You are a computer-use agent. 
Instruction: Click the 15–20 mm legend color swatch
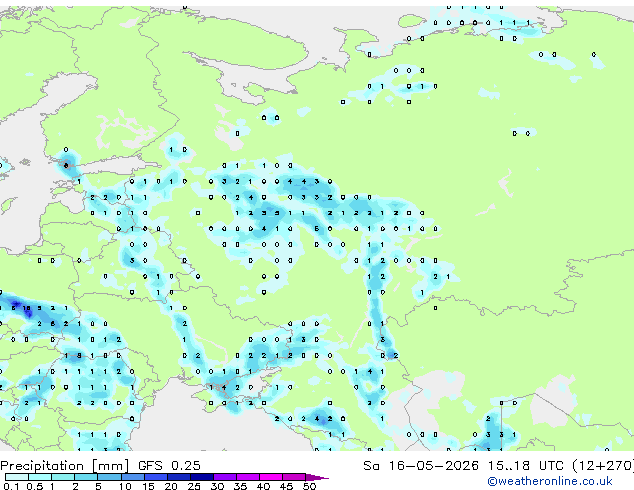tap(156, 477)
